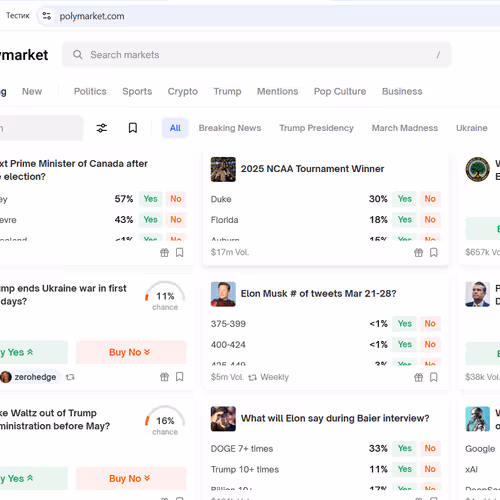Open the Crypto category
This screenshot has height=500, width=500.
(x=183, y=91)
